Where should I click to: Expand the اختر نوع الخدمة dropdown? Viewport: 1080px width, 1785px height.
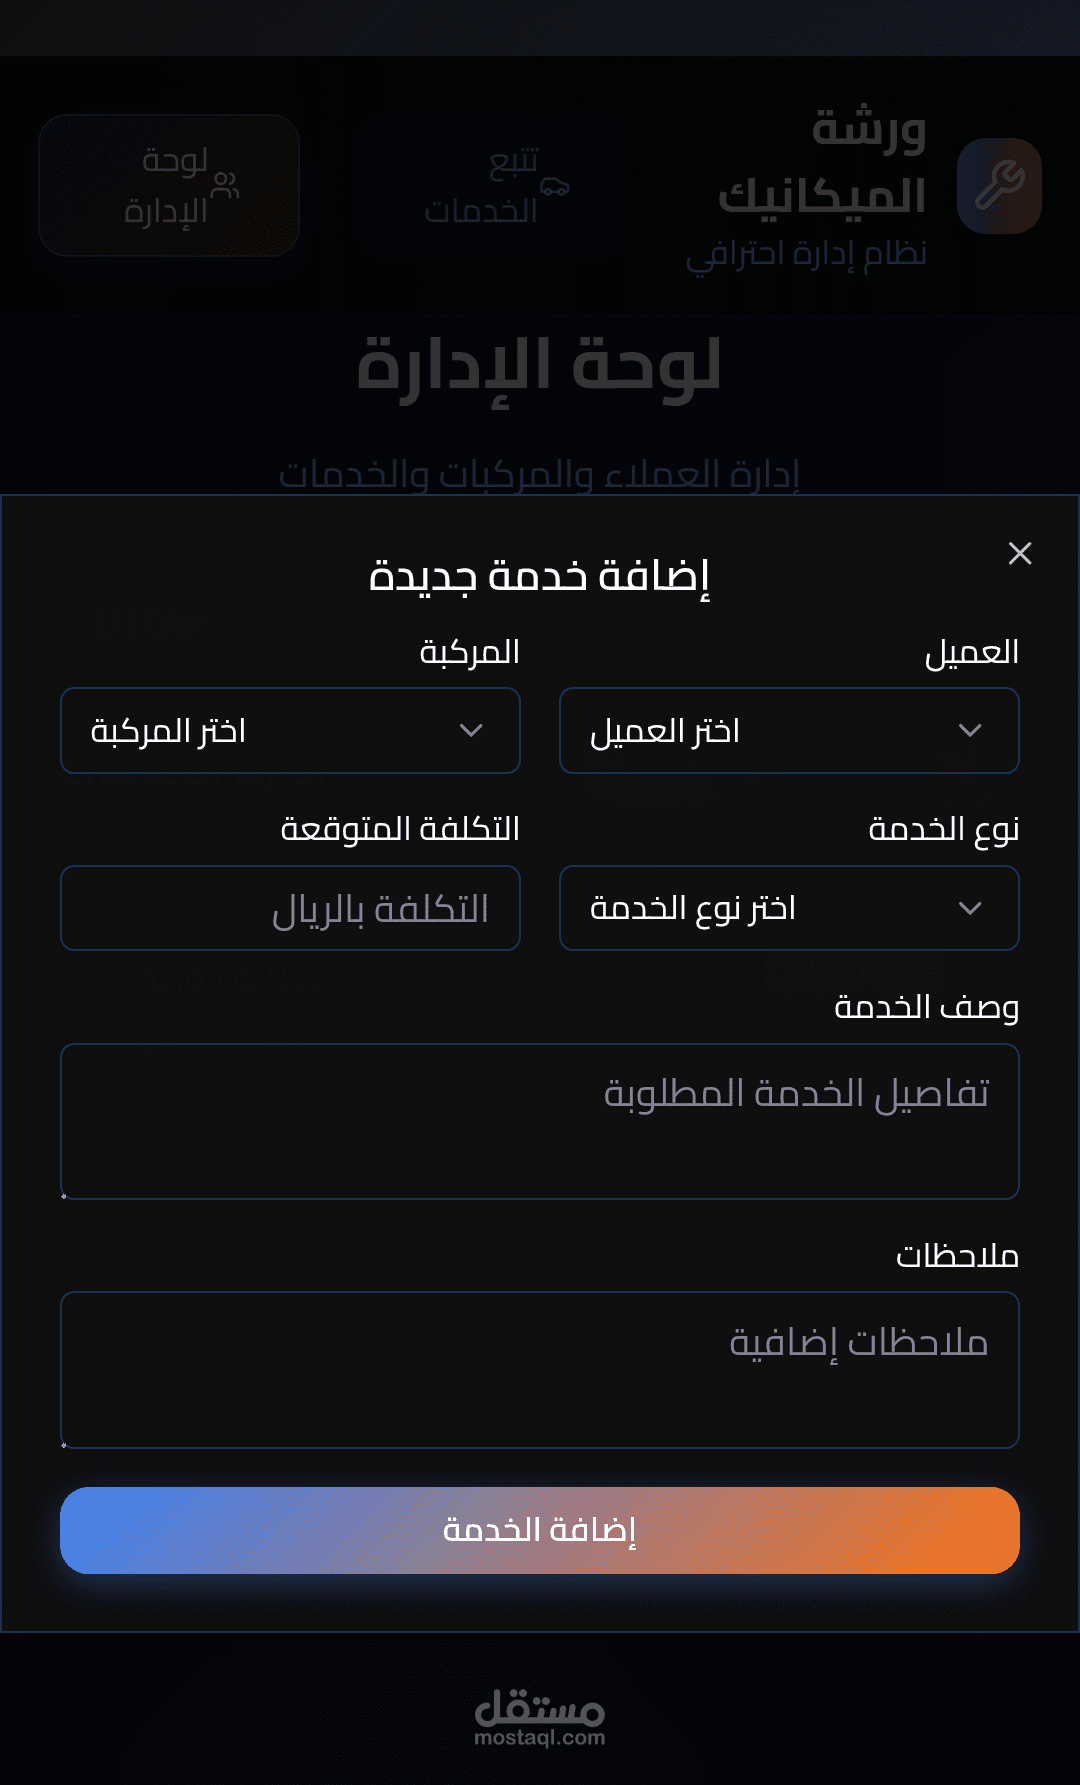788,908
